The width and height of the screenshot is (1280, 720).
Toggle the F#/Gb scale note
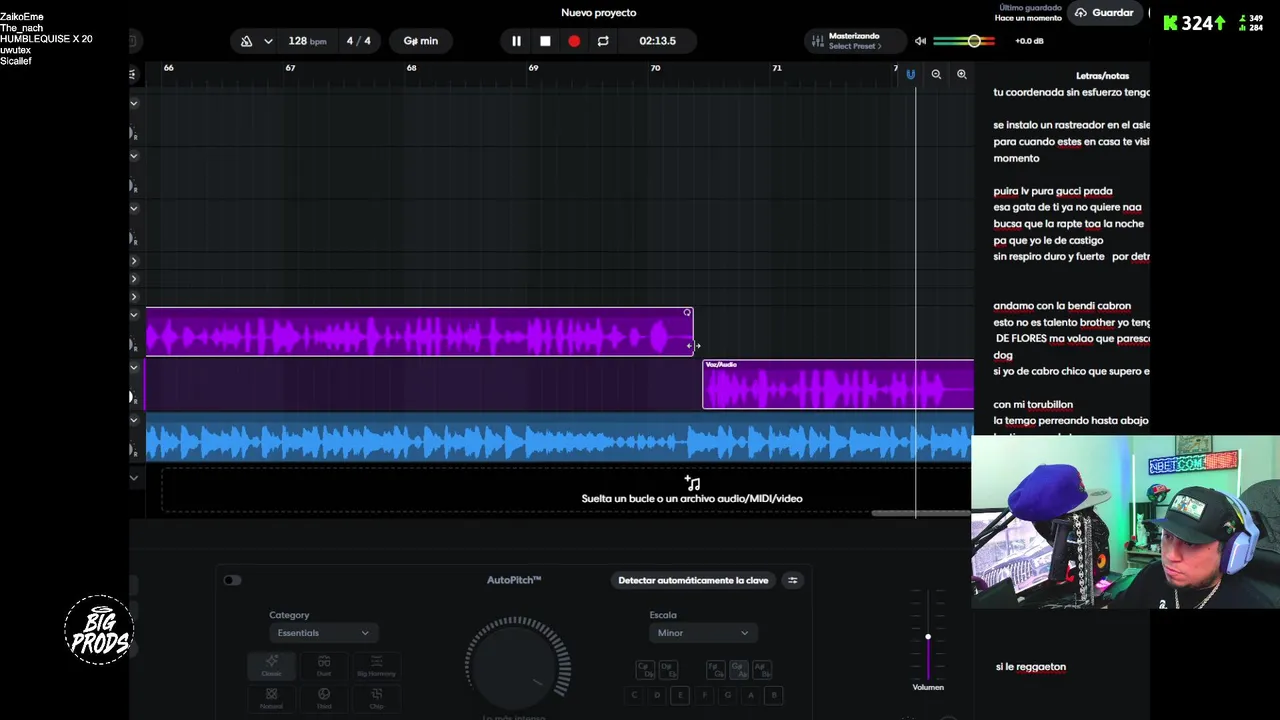715,670
